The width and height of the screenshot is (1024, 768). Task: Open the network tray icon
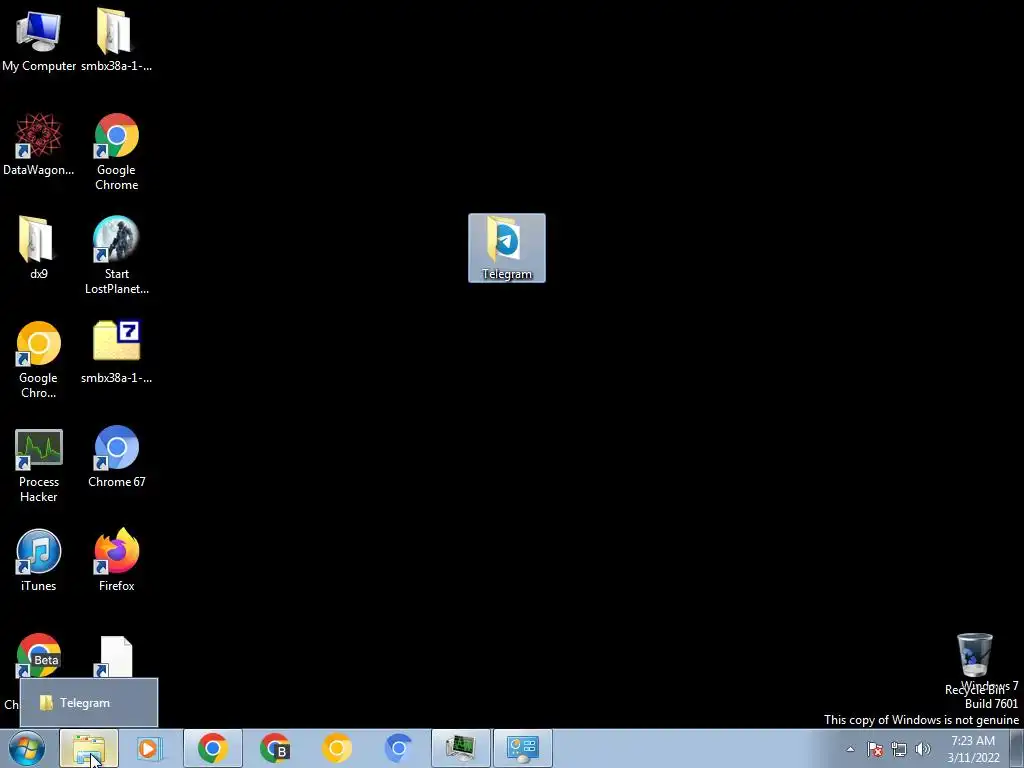coord(899,749)
